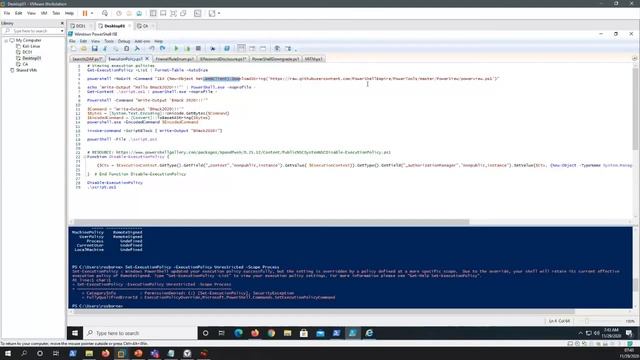This screenshot has height=360, width=640.
Task: Click the guest taskbar search box
Action: tap(141, 333)
